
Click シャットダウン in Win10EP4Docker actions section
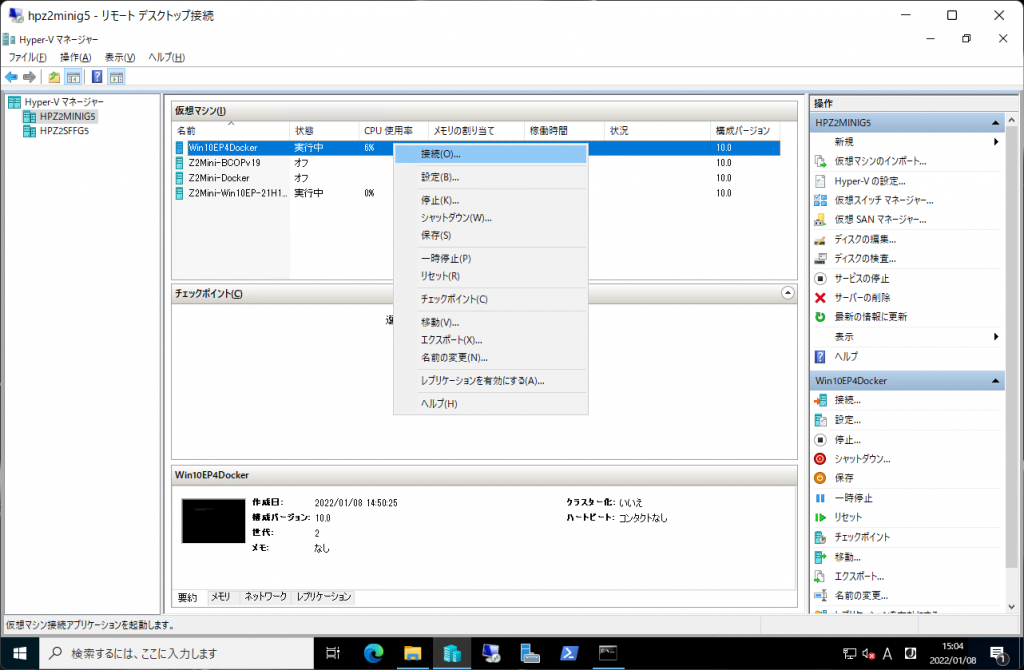[x=862, y=459]
